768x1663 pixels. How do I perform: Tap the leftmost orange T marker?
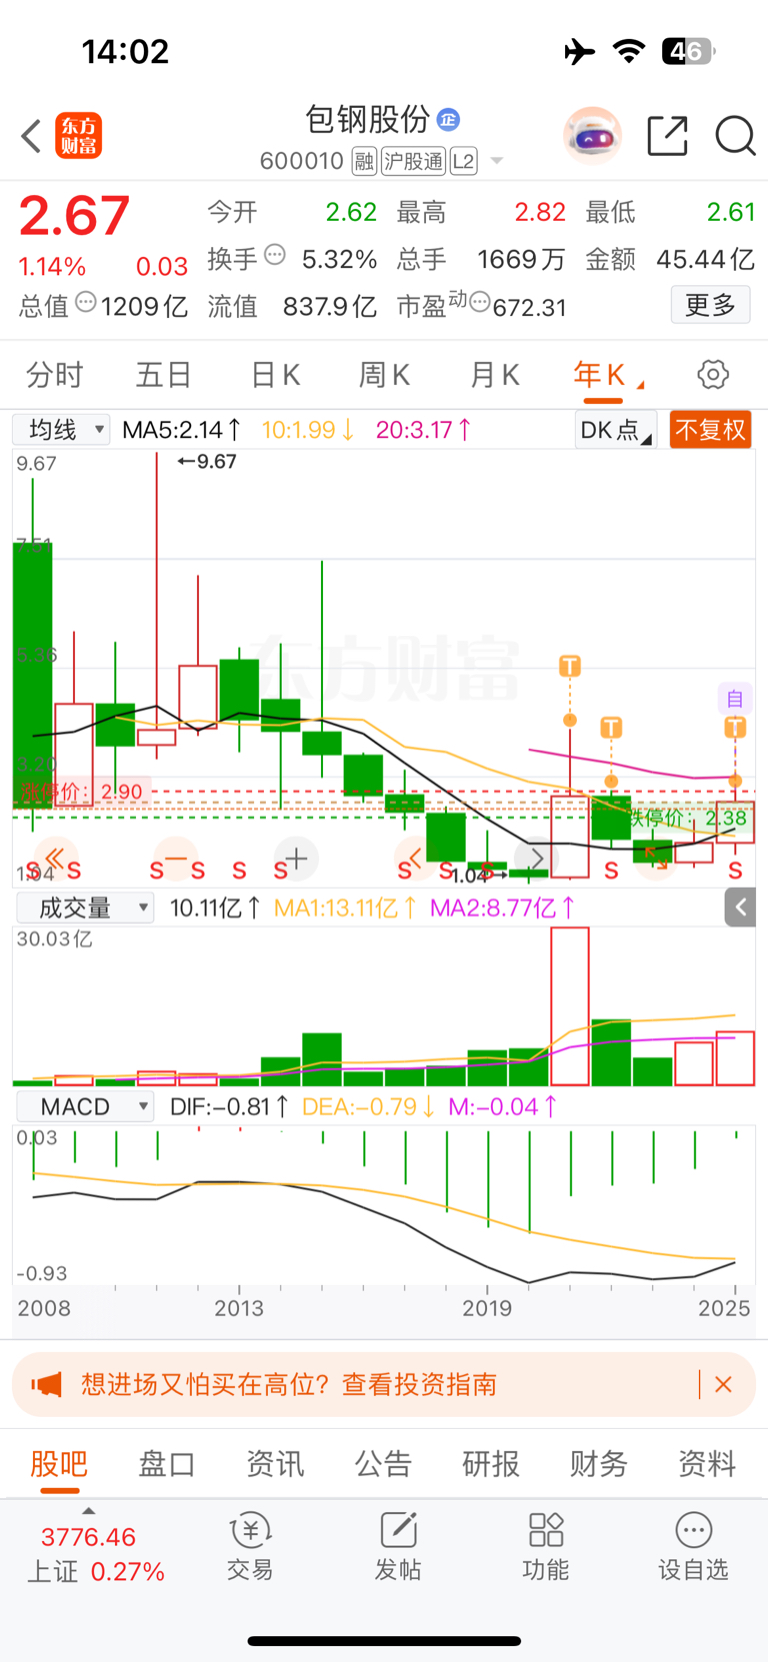click(570, 666)
